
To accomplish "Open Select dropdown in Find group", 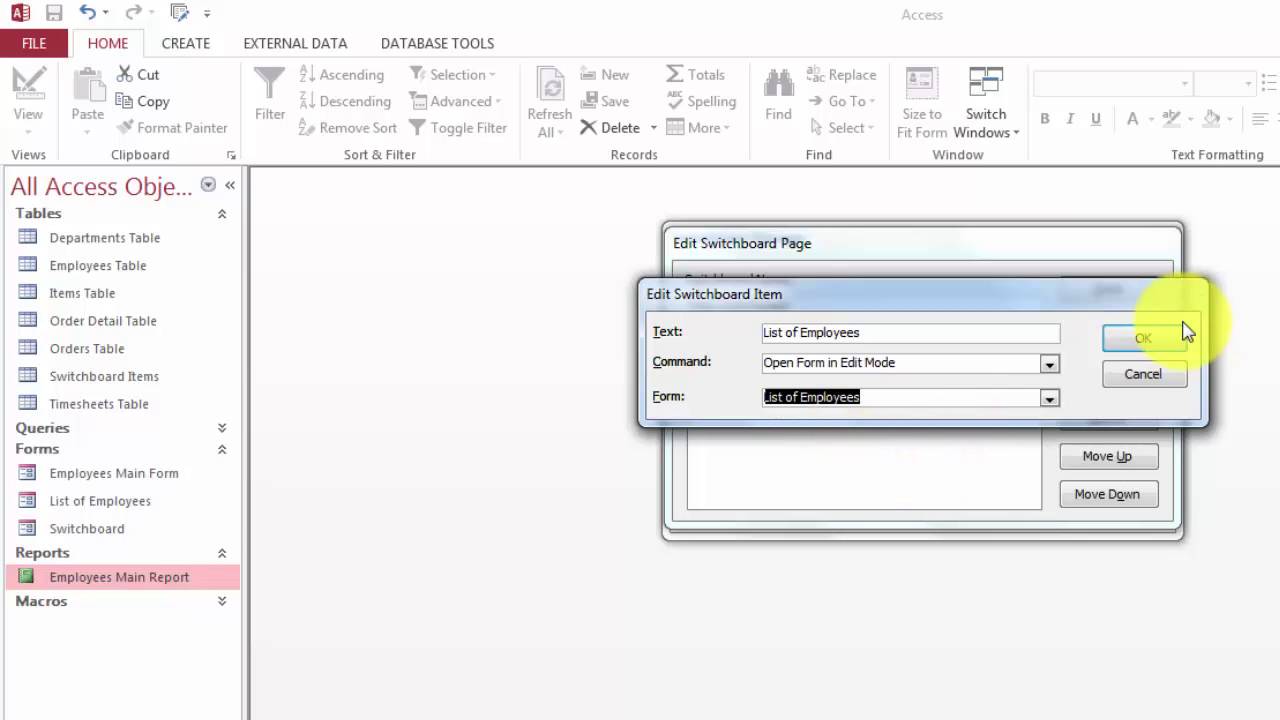I will click(x=841, y=128).
